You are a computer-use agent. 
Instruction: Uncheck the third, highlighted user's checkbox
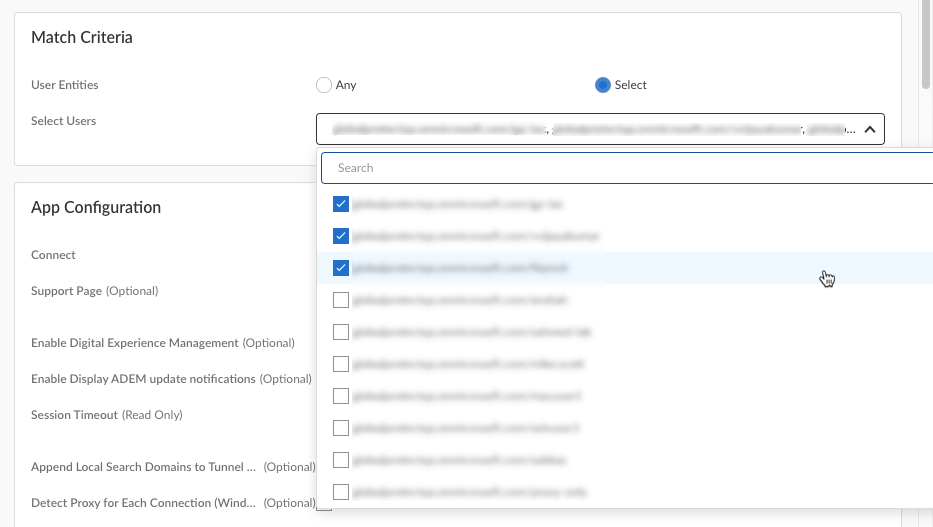[x=341, y=268]
